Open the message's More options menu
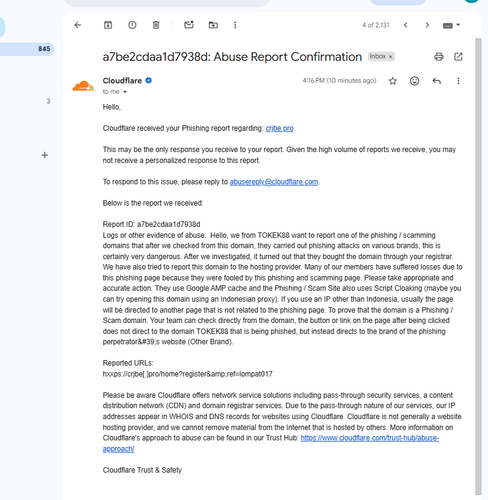Viewport: 488px width, 500px height. coord(458,81)
